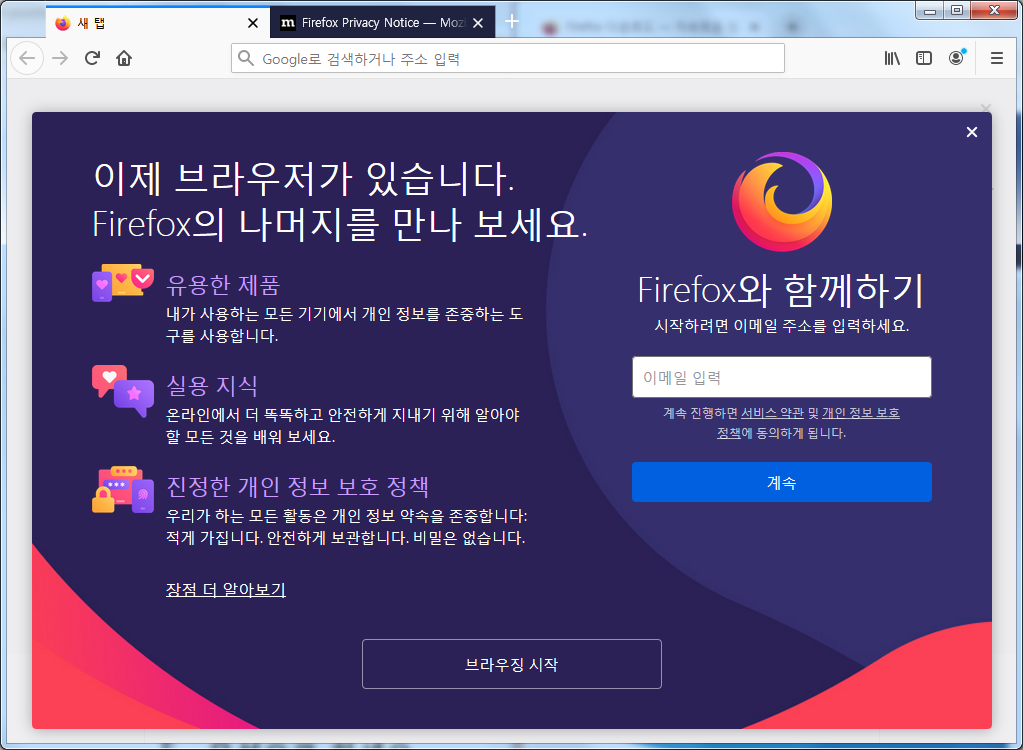
Task: Click the 브라우징 시작 button
Action: point(512,664)
